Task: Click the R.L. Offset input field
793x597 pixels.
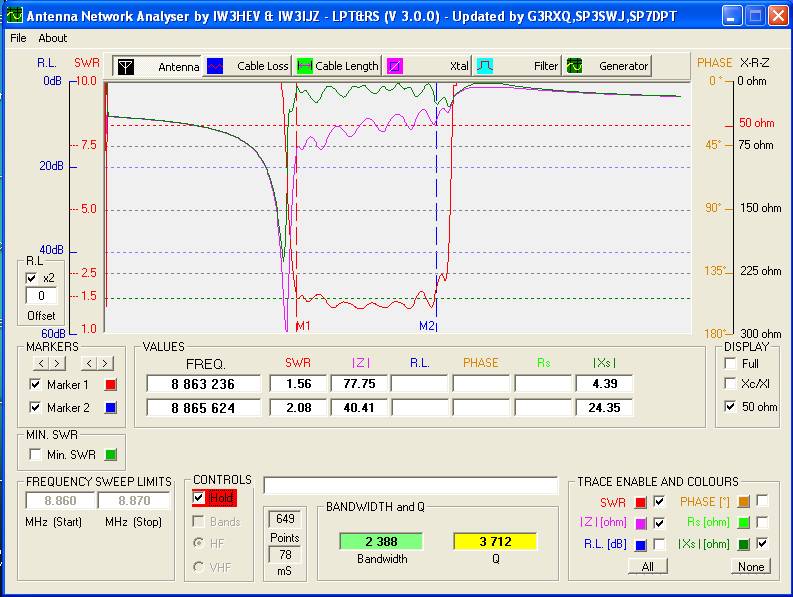Action: [41, 296]
